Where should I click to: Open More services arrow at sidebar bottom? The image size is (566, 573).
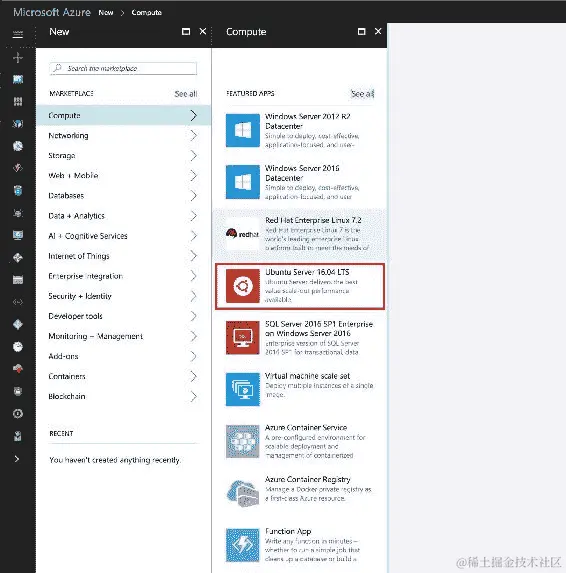(17, 459)
